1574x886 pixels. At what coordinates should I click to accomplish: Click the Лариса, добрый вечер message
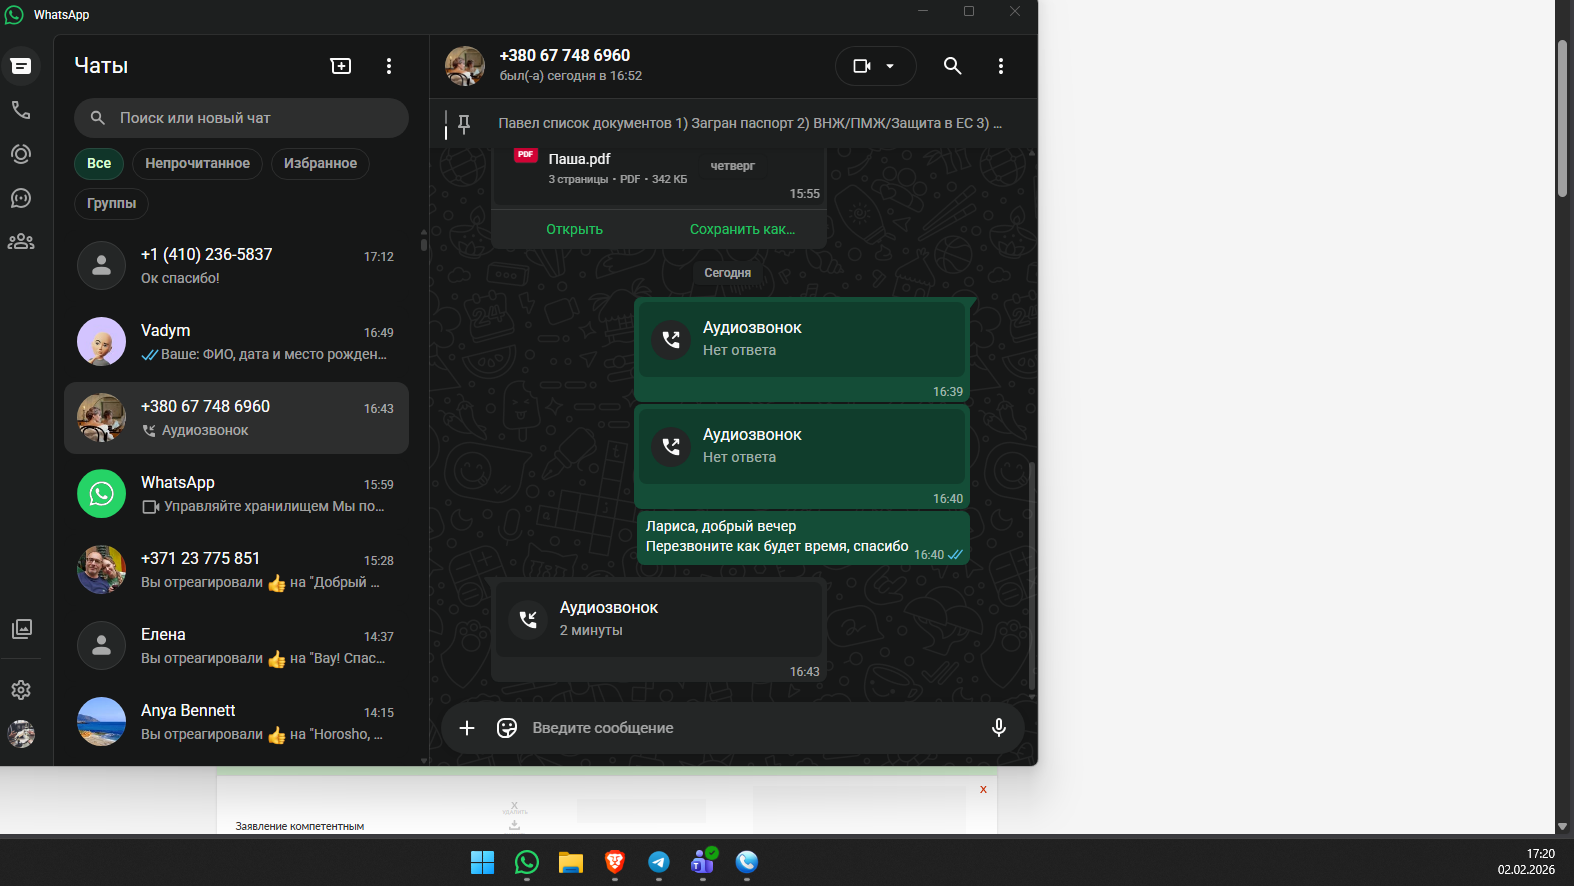pyautogui.click(x=803, y=538)
